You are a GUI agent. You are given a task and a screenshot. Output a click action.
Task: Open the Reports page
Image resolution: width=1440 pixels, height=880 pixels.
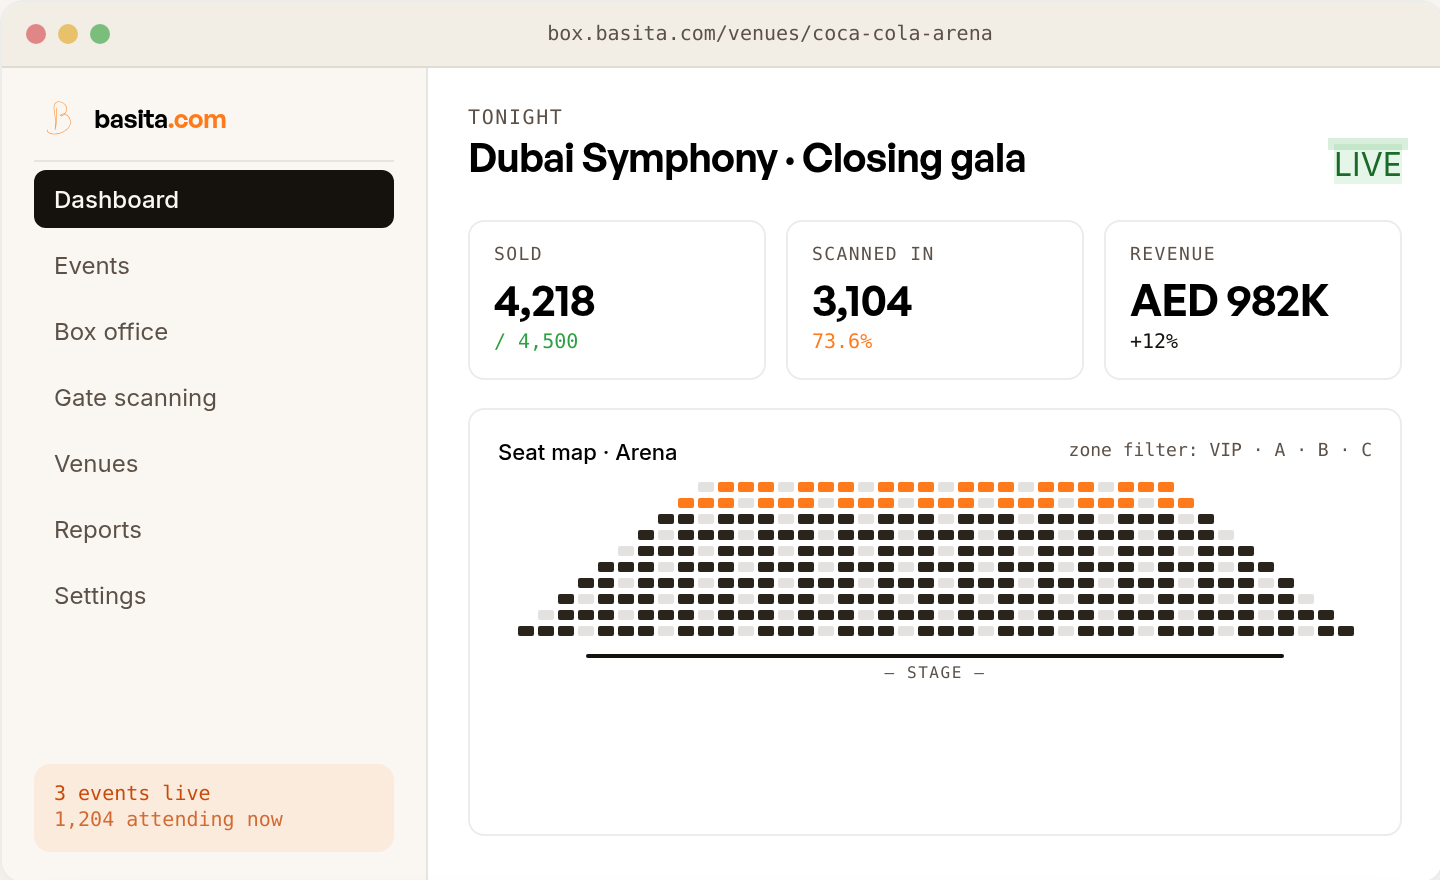98,530
